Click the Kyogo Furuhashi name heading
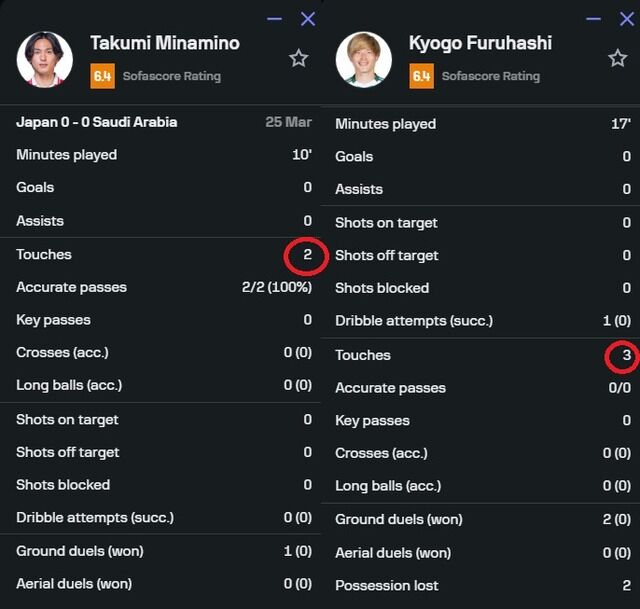640x609 pixels. coord(480,43)
